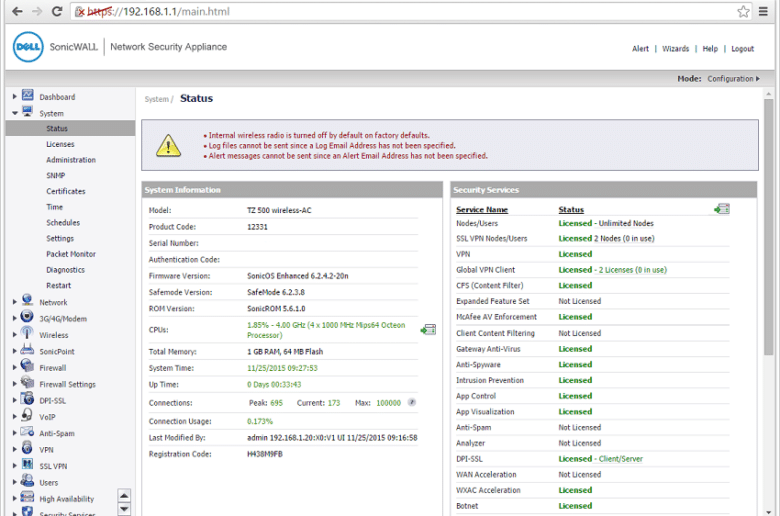
Task: Open the Certificates page
Action: [66, 191]
